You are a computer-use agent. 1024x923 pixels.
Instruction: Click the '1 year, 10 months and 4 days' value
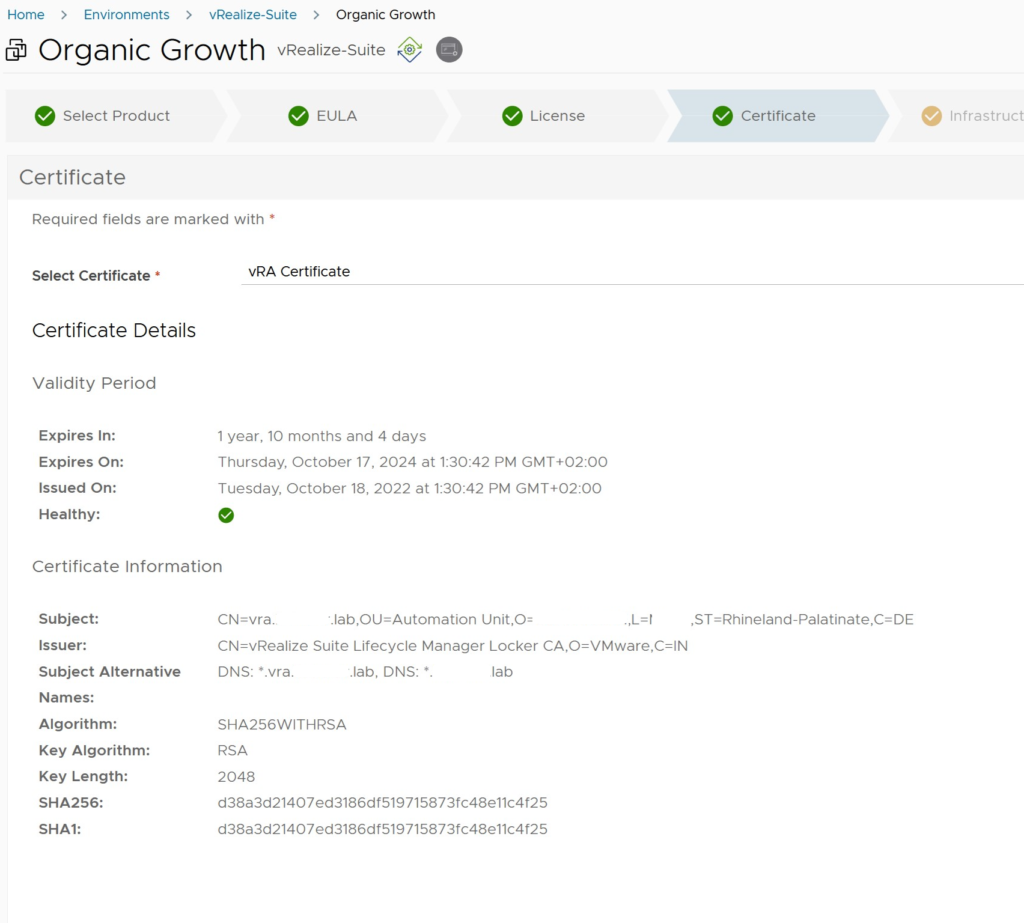tap(321, 436)
